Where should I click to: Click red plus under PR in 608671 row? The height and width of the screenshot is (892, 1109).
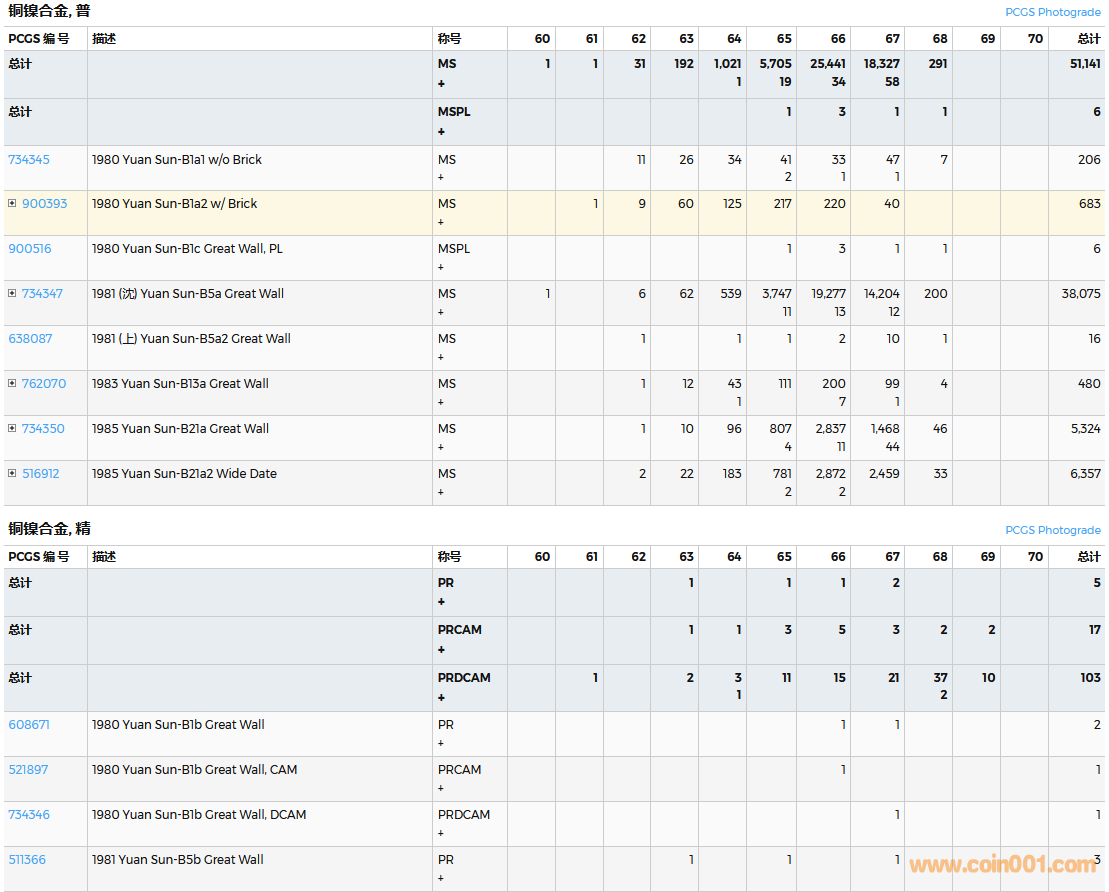441,743
